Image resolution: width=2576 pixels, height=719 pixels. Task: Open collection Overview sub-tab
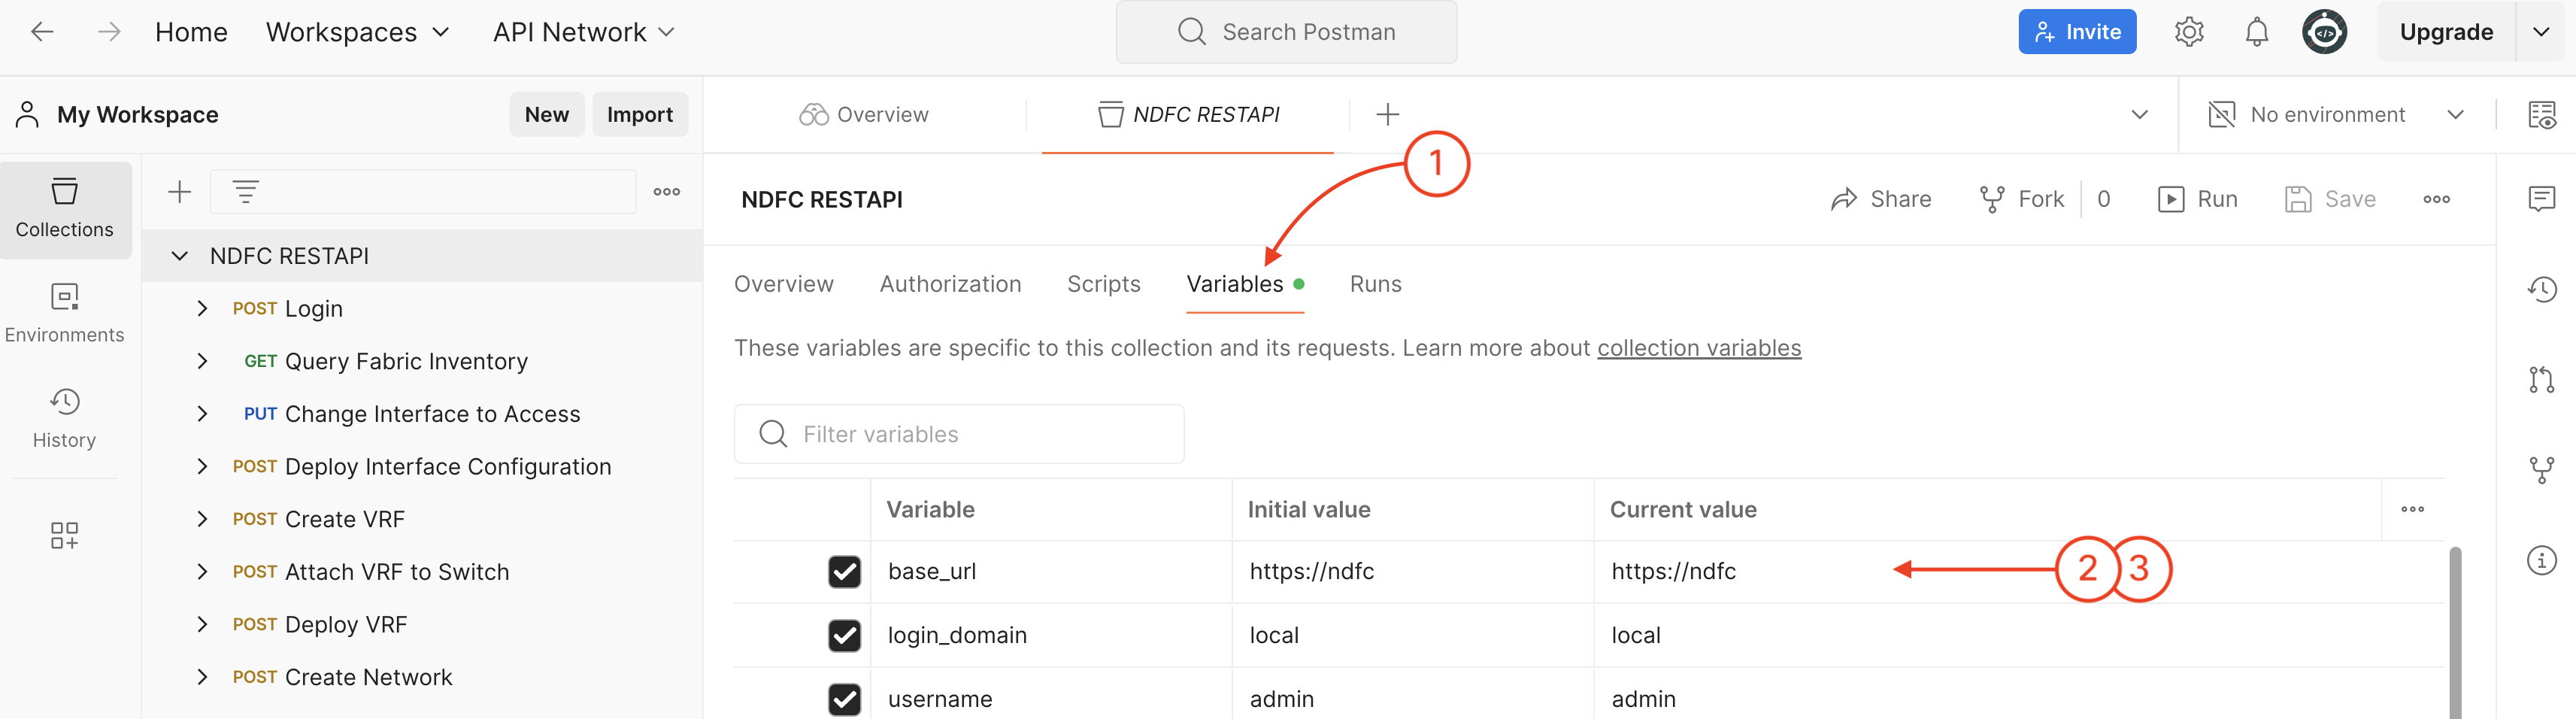tap(783, 285)
